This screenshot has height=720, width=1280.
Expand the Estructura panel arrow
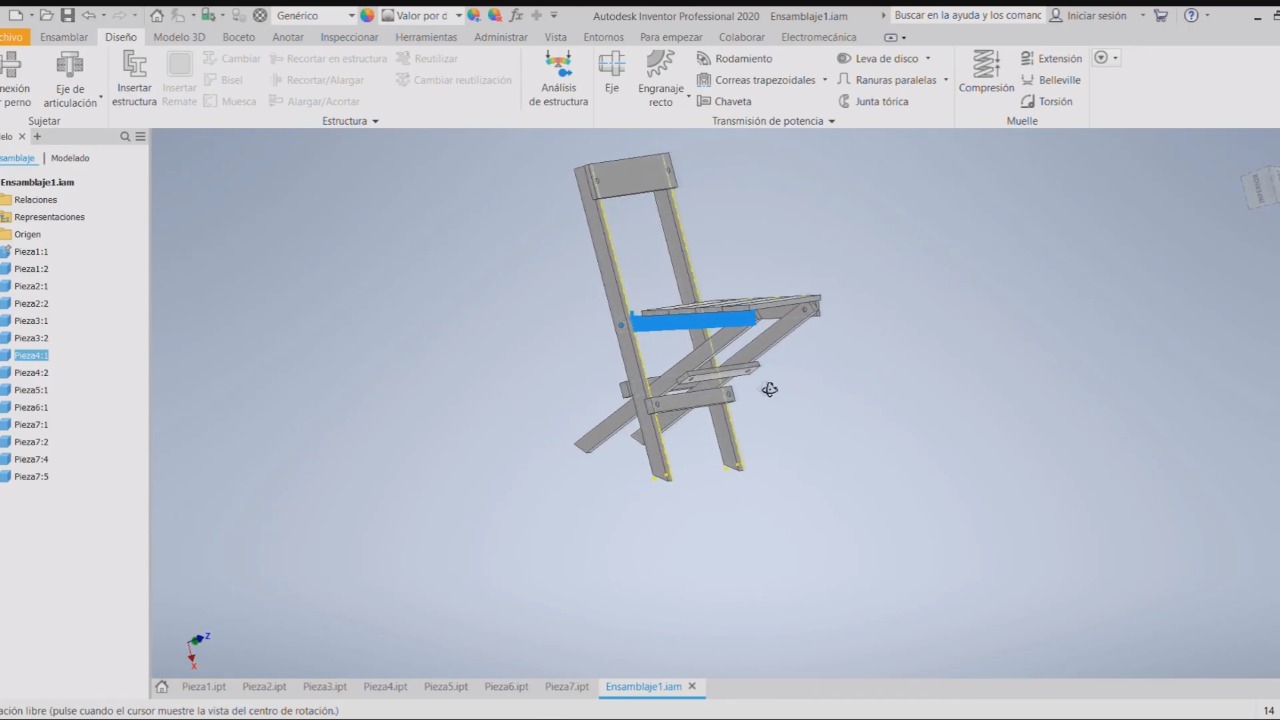tap(375, 121)
